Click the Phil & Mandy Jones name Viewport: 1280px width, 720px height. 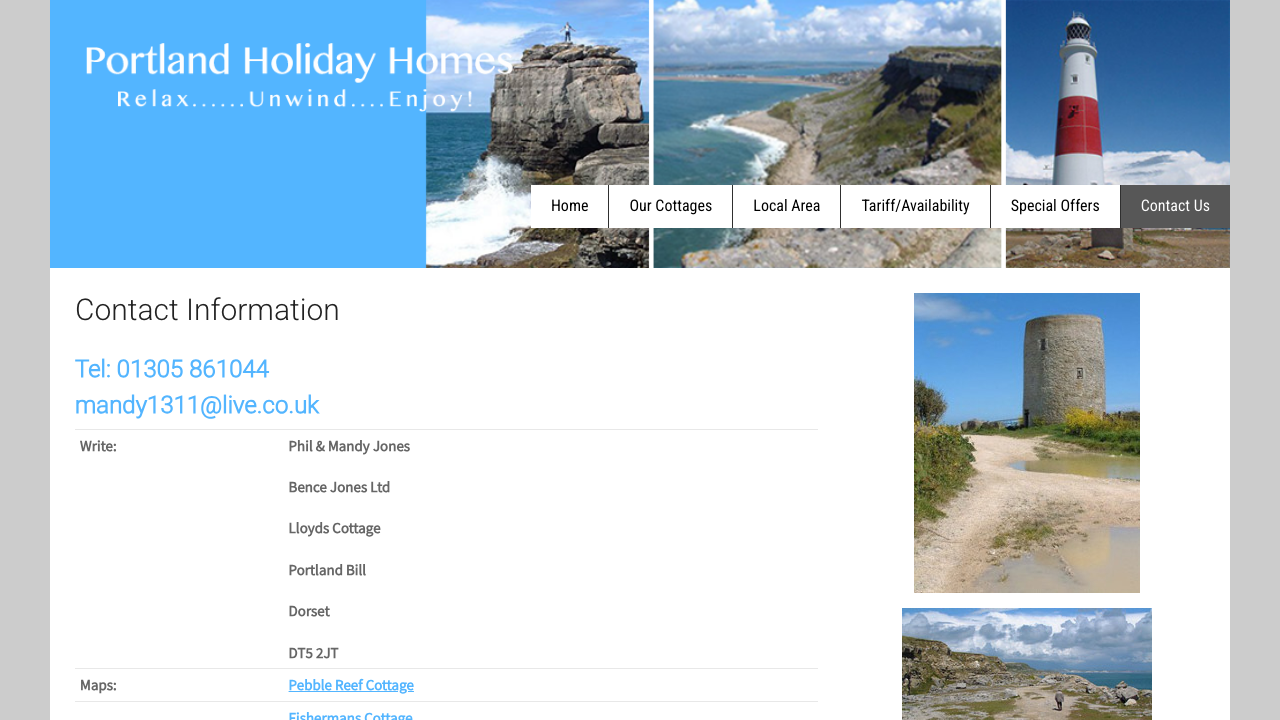pos(349,446)
